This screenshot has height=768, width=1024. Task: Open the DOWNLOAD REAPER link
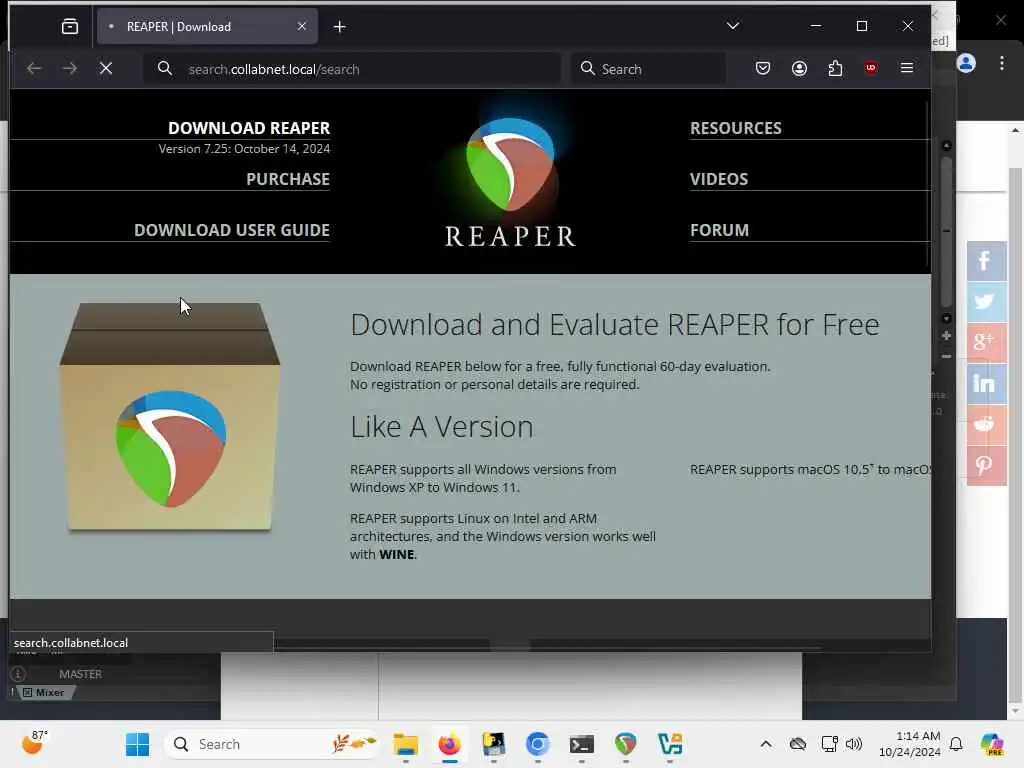point(249,128)
